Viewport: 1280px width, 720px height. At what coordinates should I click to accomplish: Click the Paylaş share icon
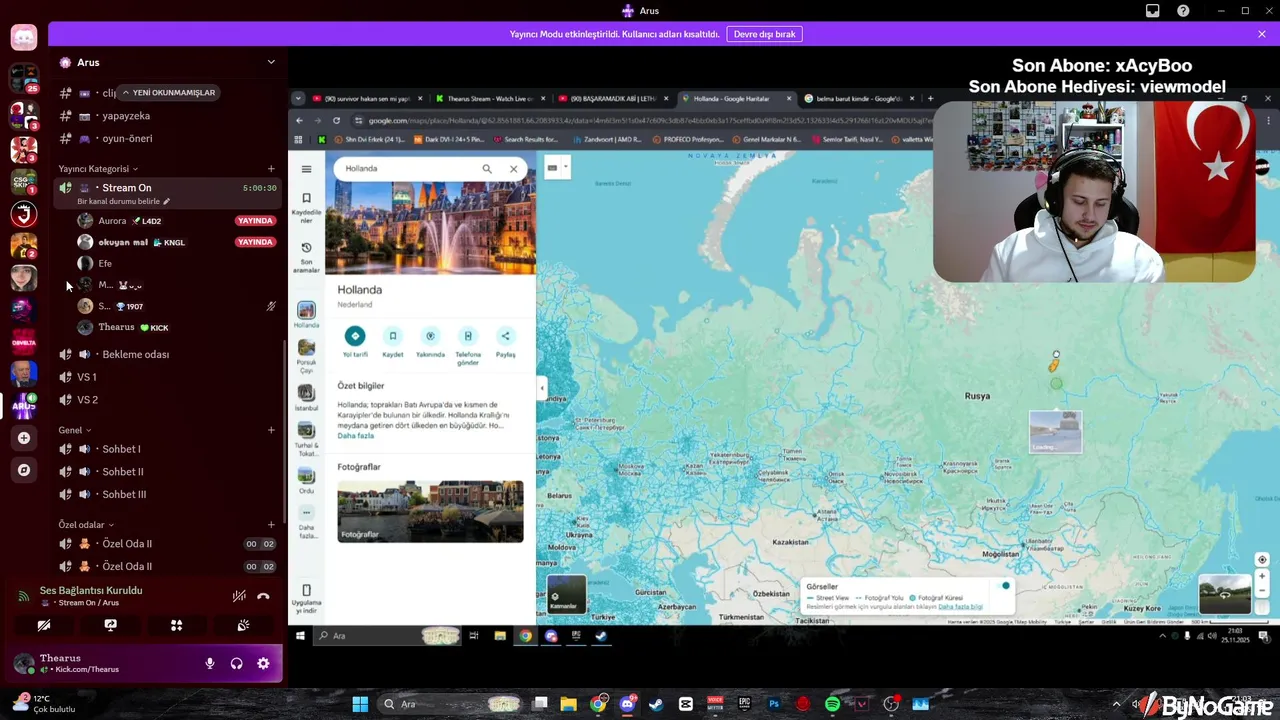point(505,336)
